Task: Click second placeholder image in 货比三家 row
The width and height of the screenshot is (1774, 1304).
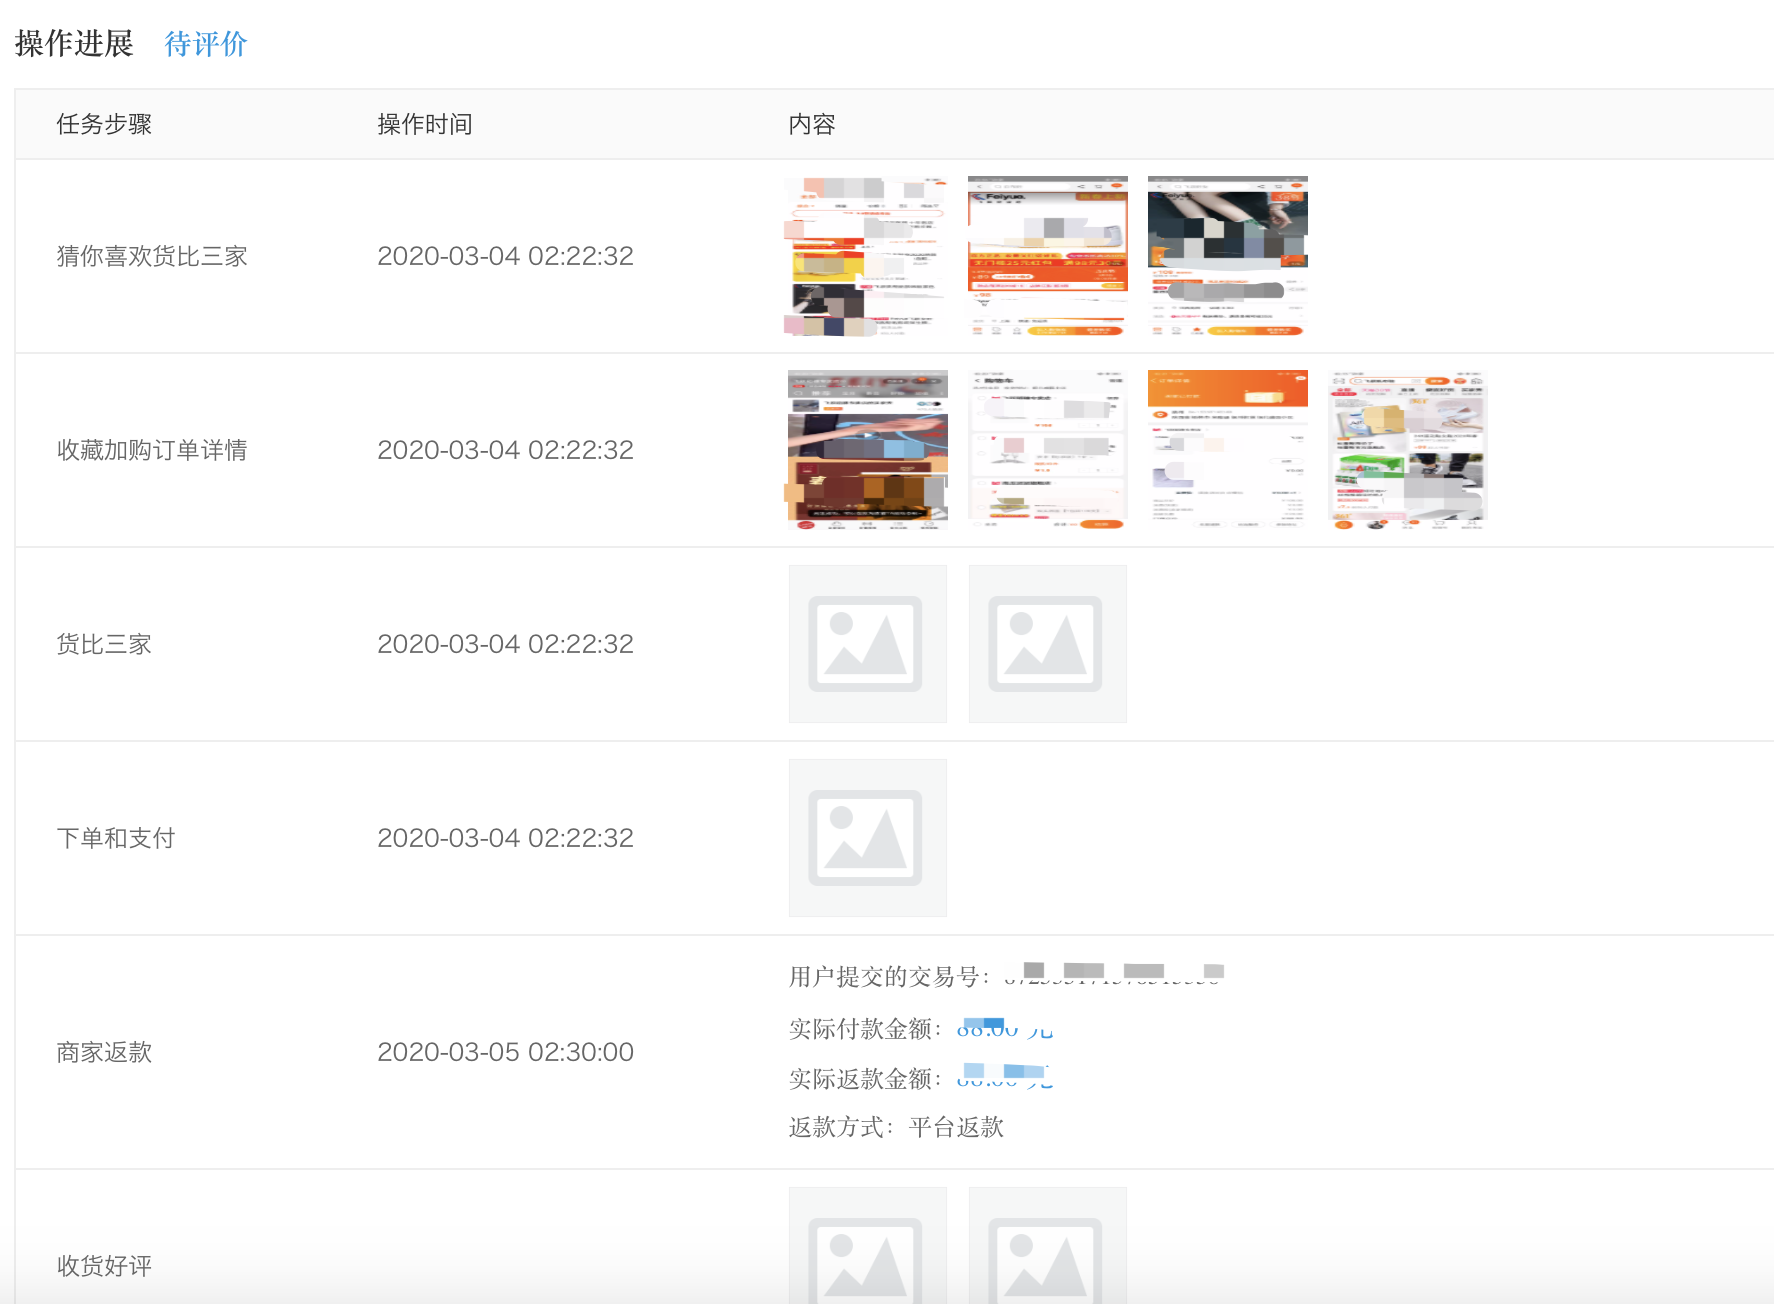Action: pos(1047,644)
